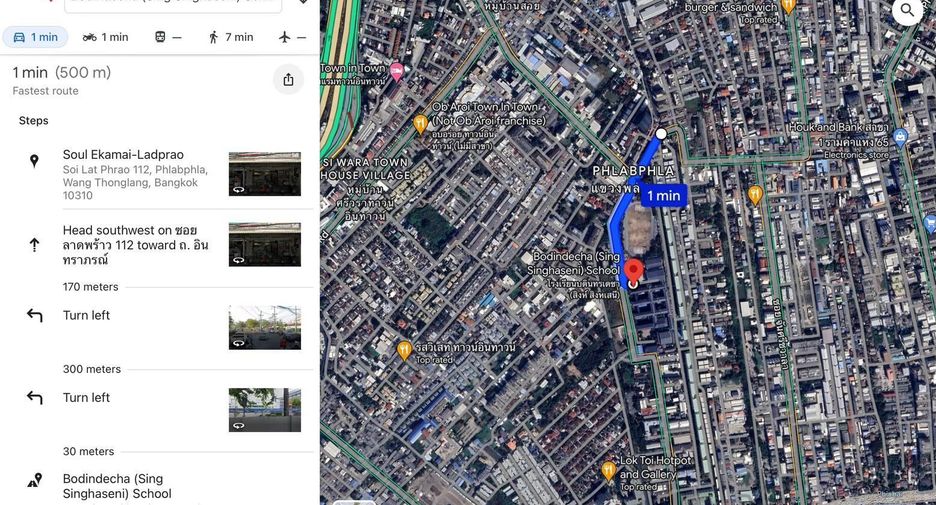936x505 pixels.
Task: Open street view thumbnail for Head southwest step
Action: tap(264, 244)
